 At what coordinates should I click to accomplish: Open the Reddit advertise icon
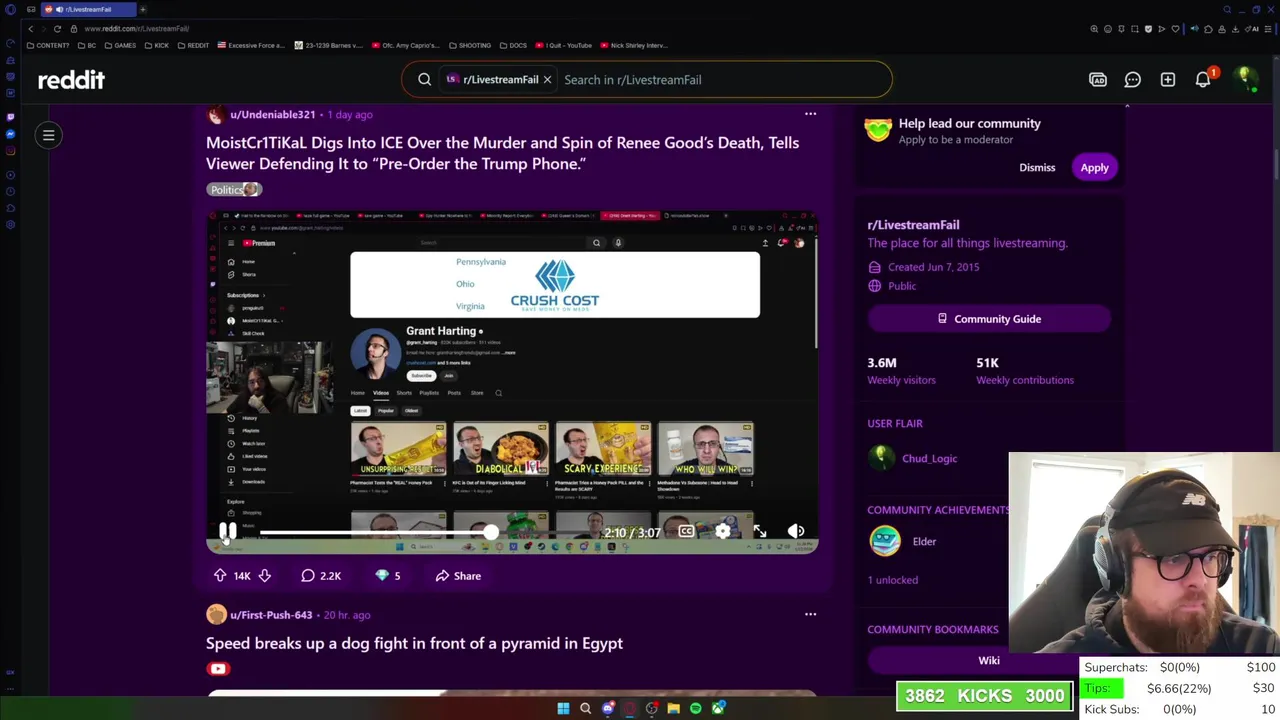(x=1098, y=80)
